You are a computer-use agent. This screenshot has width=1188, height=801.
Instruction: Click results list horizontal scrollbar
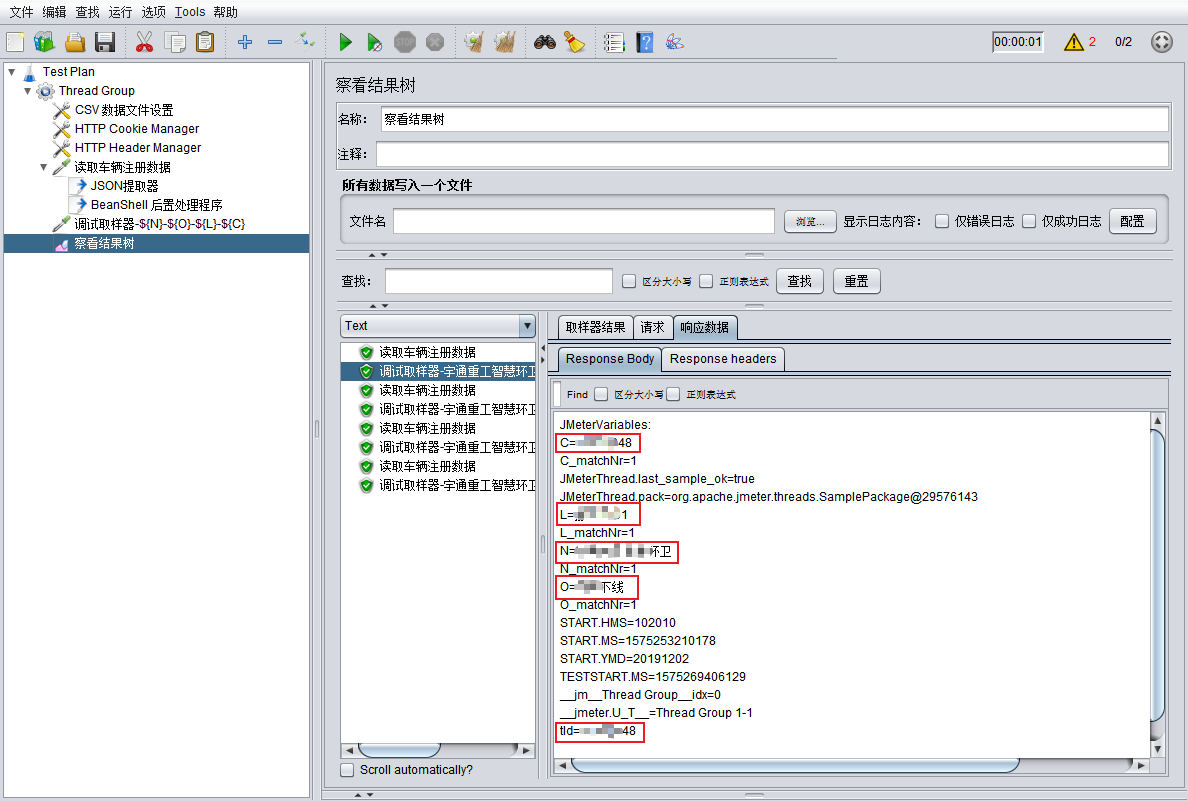[x=438, y=750]
